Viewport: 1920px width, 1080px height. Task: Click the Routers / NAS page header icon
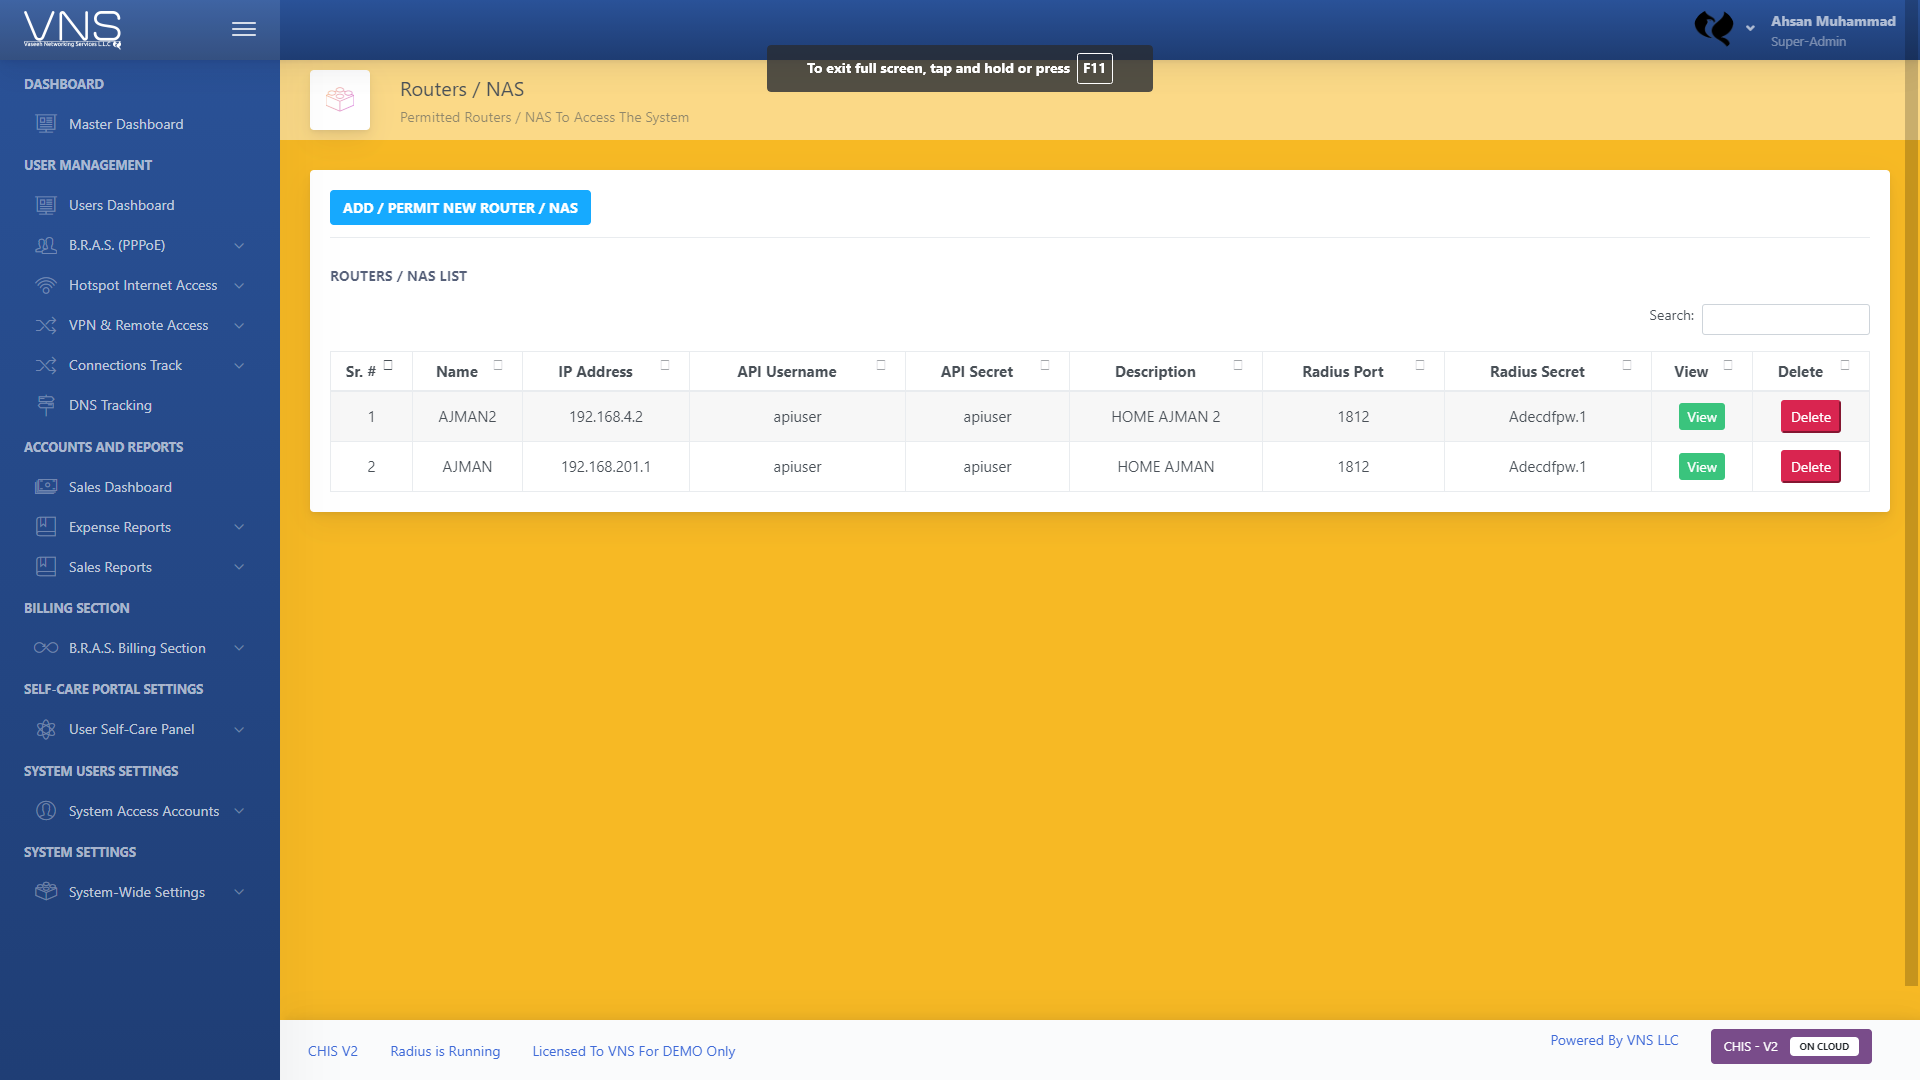[340, 100]
